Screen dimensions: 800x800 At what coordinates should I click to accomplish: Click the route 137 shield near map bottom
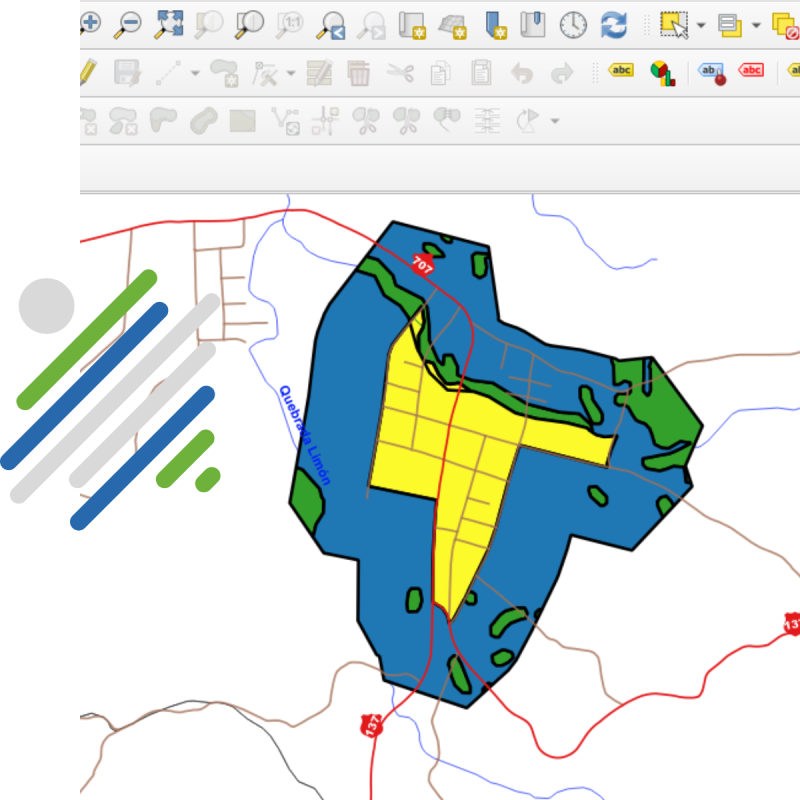371,724
